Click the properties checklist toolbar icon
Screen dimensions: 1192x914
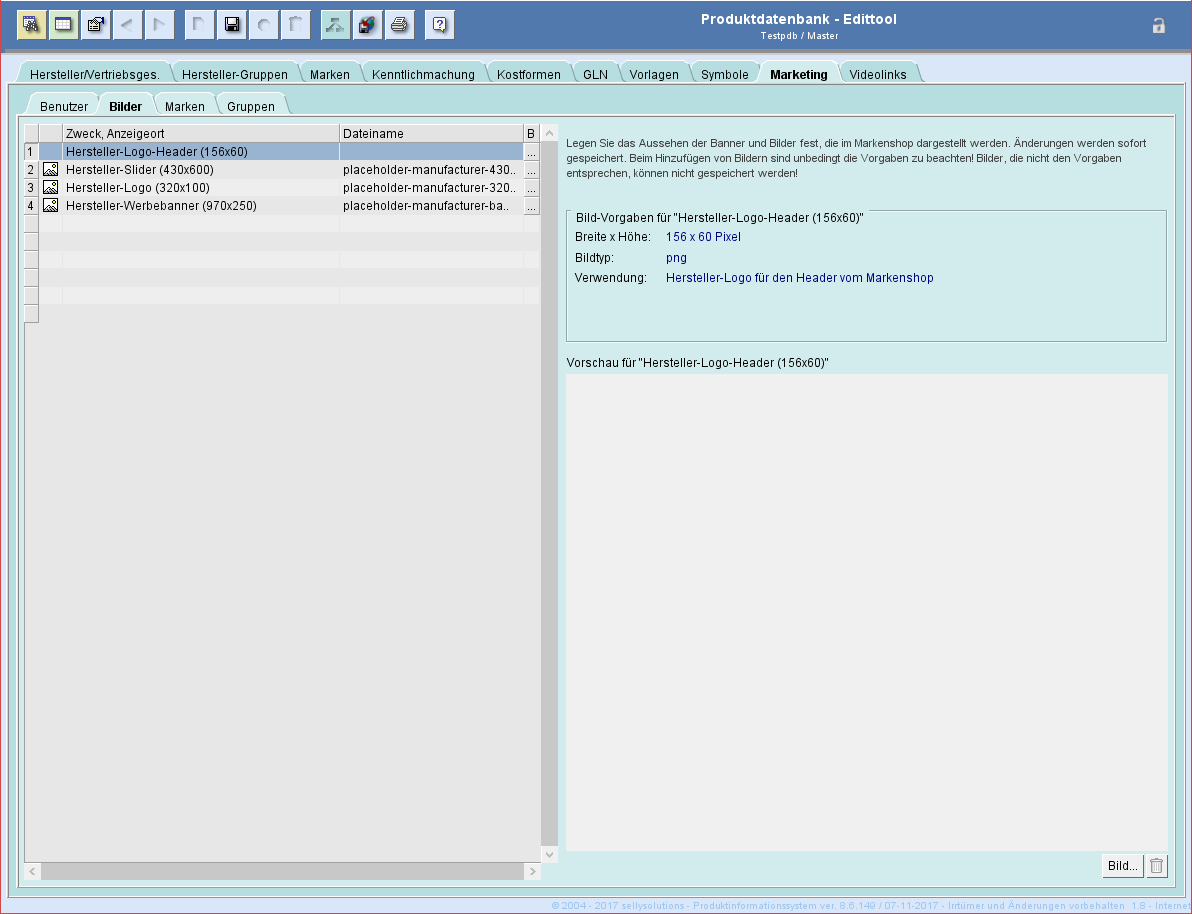coord(96,25)
